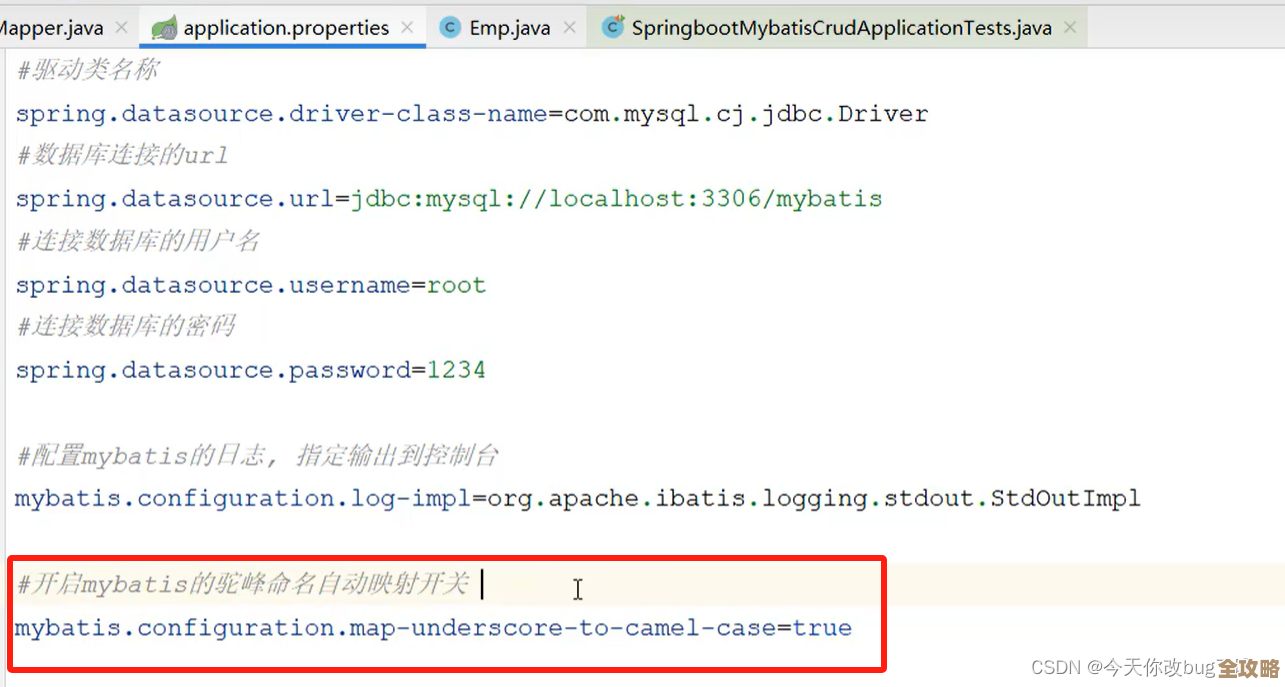Click the mybatis.configuration.log-impl property key
The image size is (1285, 687).
pos(242,498)
